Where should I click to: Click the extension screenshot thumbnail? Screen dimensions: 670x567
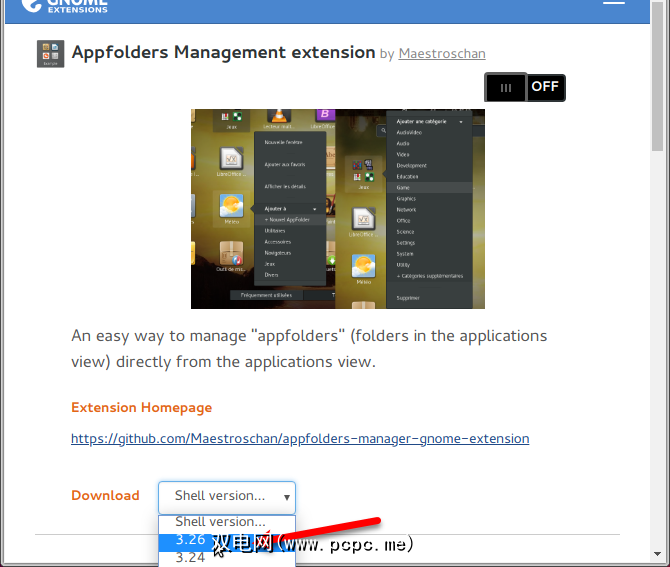338,209
